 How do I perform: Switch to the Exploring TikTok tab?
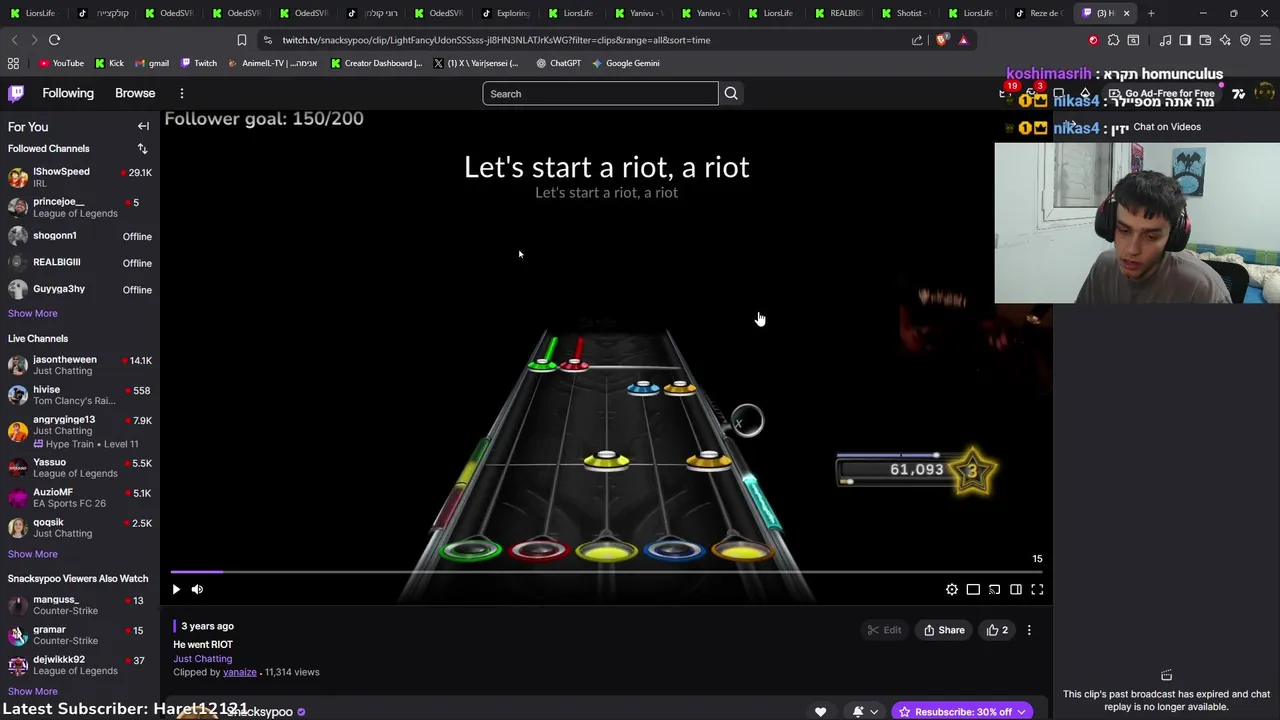pyautogui.click(x=506, y=13)
